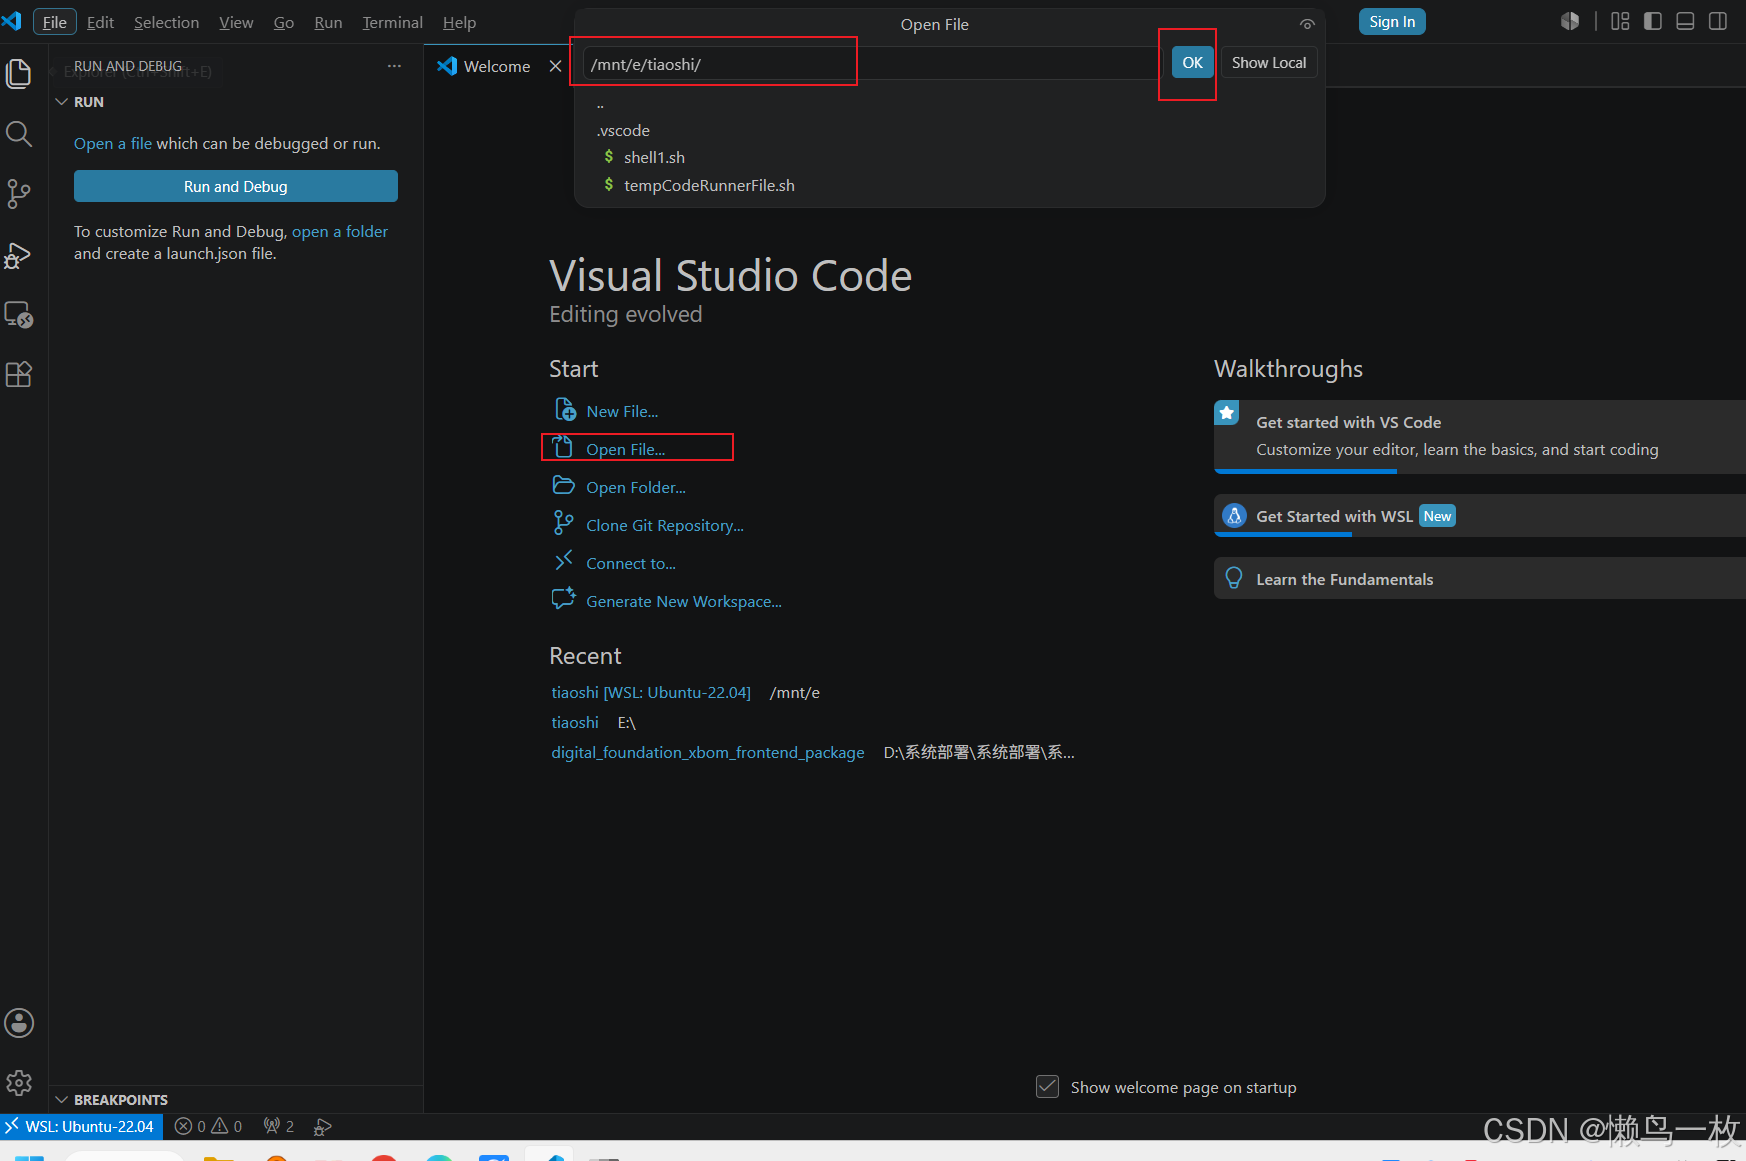Open the Go menu
1746x1161 pixels.
click(284, 22)
